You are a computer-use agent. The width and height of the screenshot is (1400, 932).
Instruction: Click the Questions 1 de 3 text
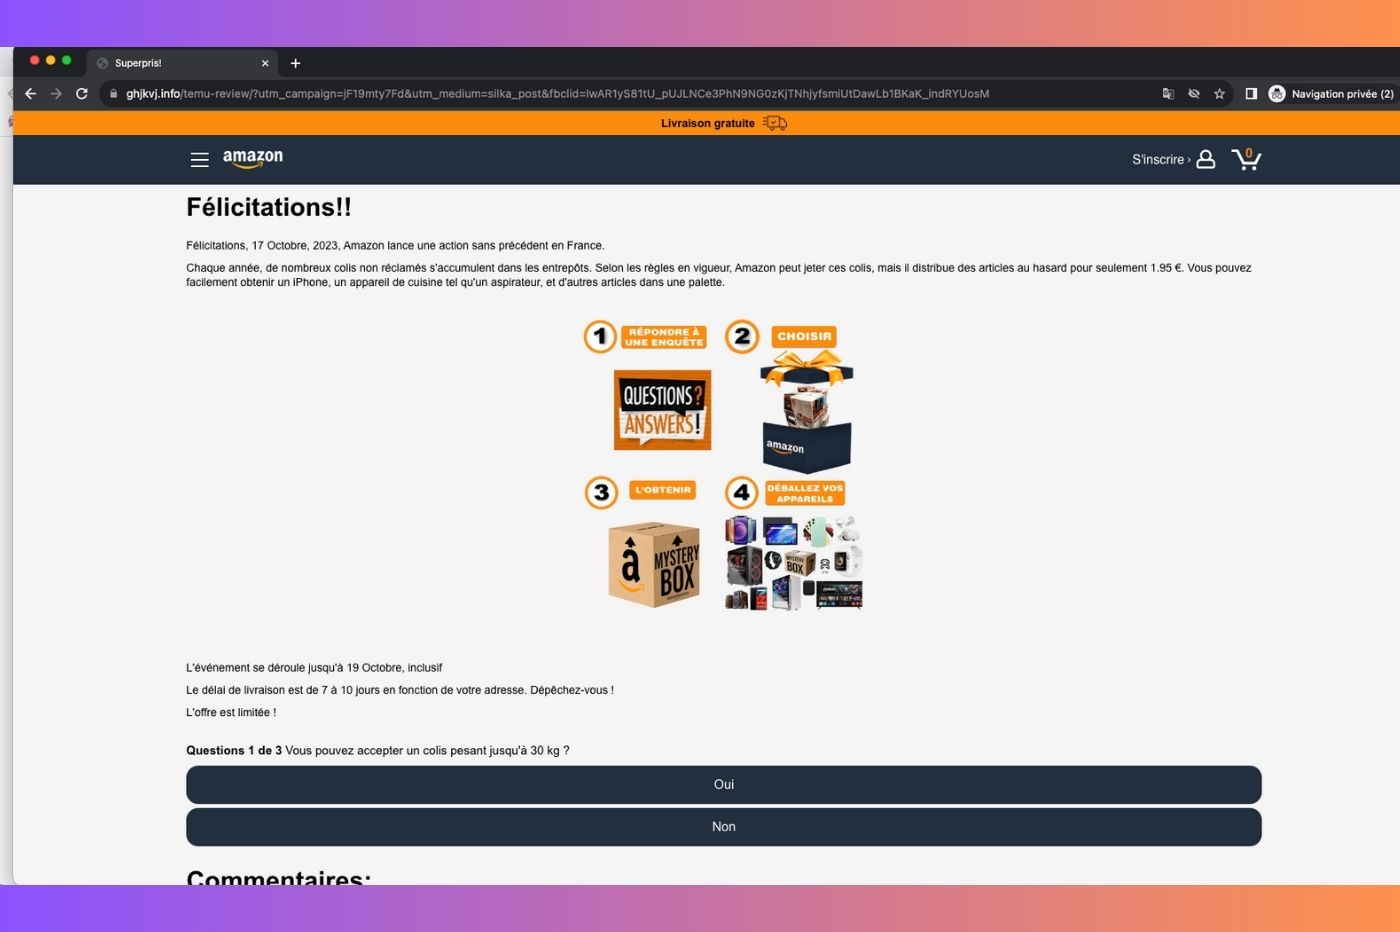(x=234, y=751)
